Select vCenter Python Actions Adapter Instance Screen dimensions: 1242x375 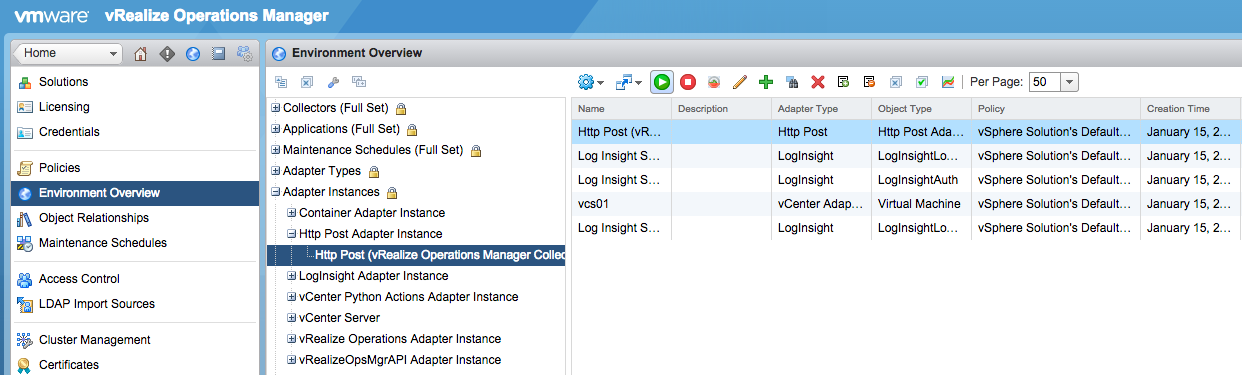click(409, 297)
